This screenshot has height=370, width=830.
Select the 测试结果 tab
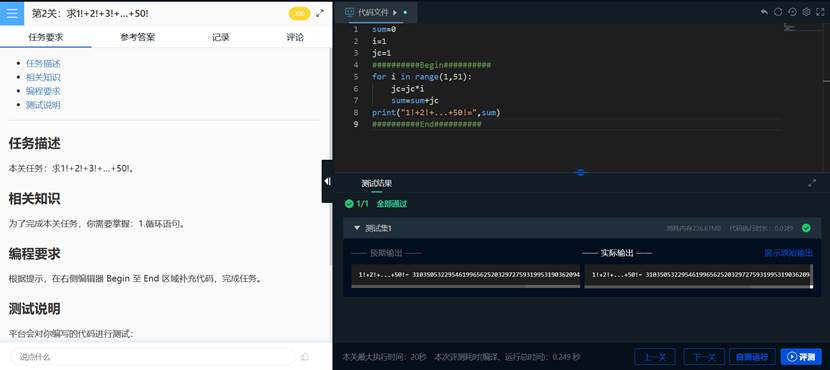click(376, 183)
